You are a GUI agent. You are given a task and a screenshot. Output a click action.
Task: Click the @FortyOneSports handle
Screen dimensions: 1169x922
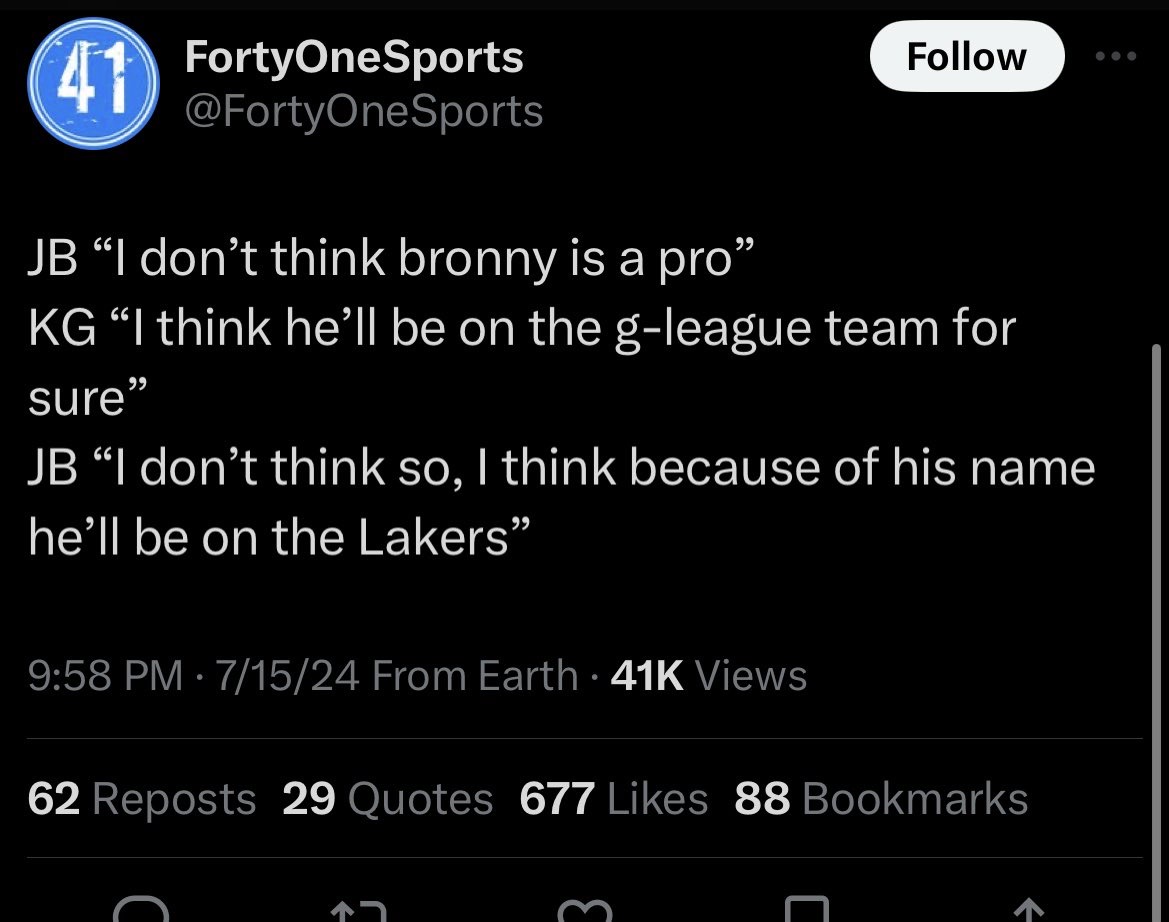click(x=364, y=111)
